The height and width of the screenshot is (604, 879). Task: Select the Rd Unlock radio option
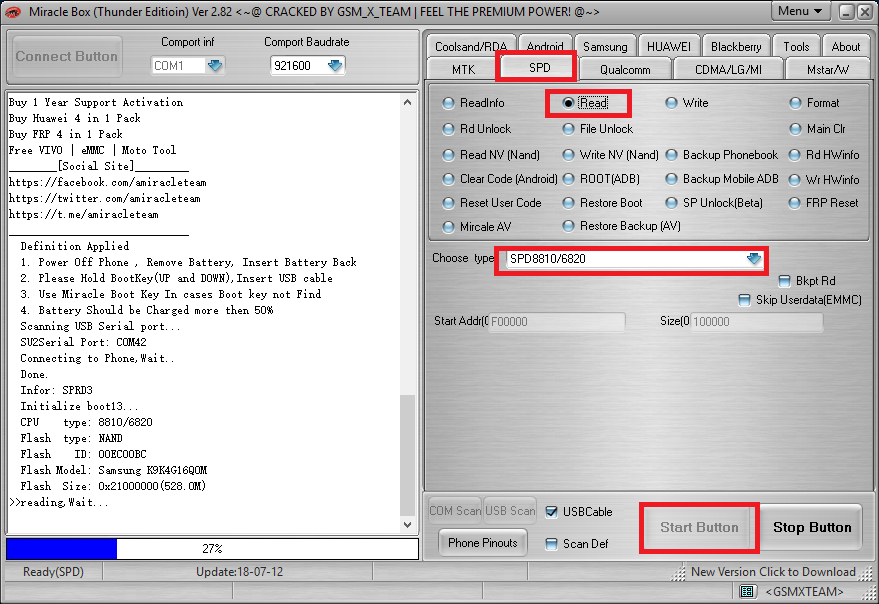click(477, 129)
